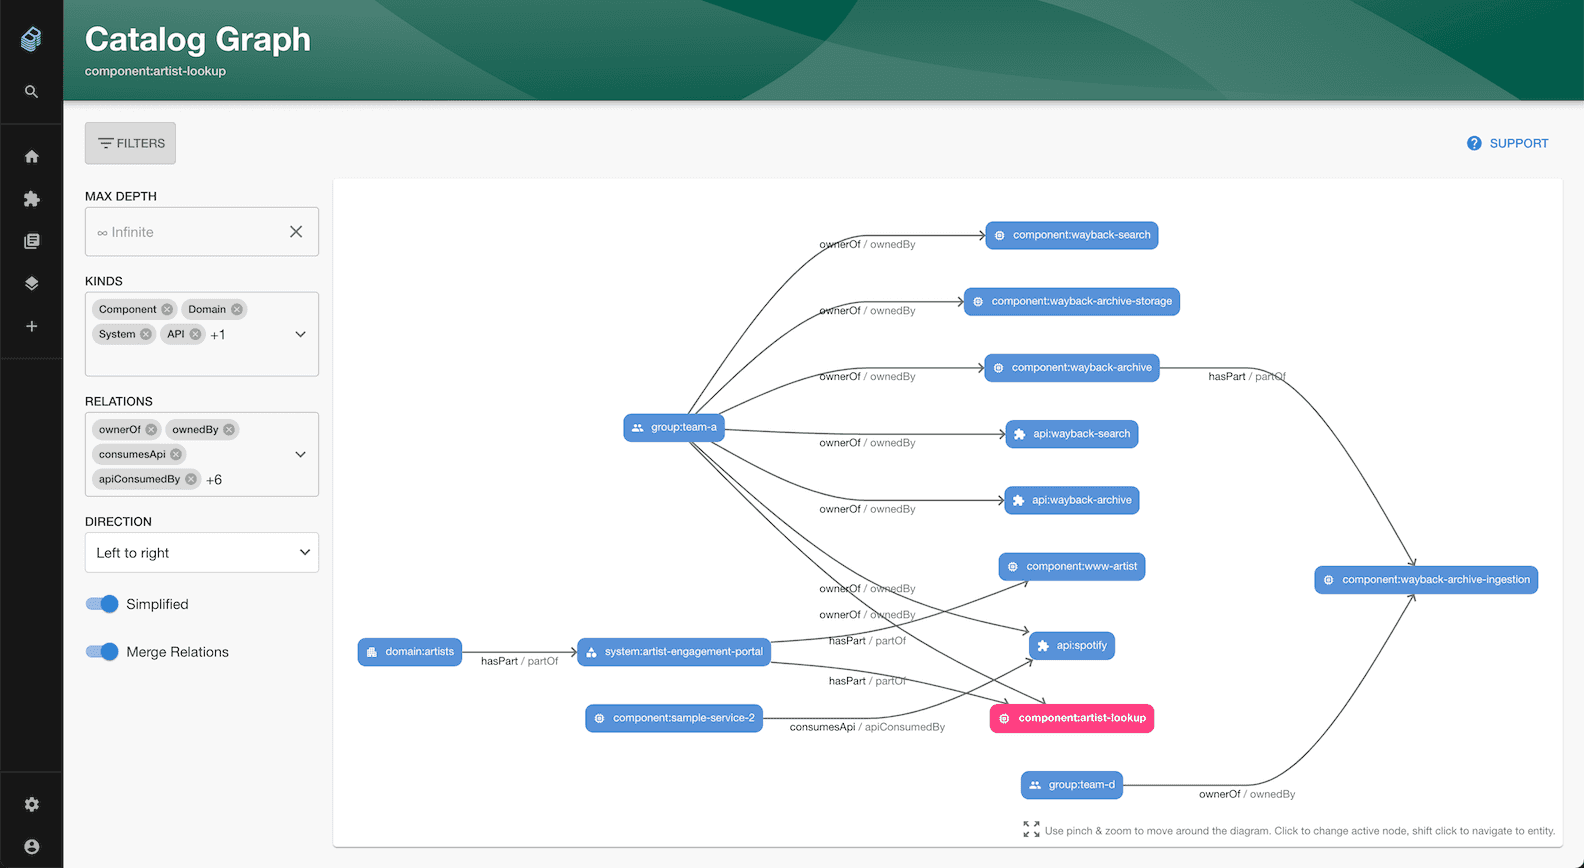Select active node component:artist-lookup

(1072, 718)
